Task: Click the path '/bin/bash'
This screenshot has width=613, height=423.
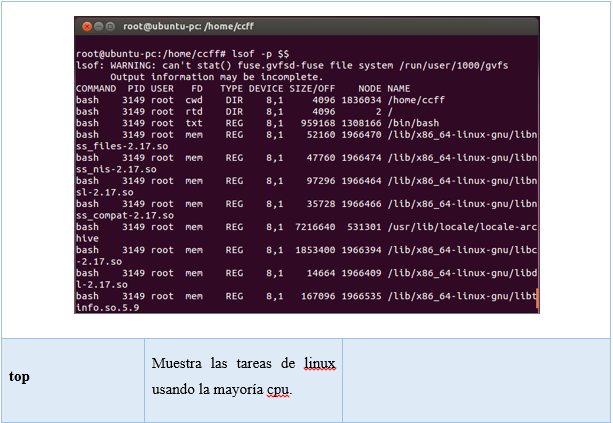Action: 413,123
